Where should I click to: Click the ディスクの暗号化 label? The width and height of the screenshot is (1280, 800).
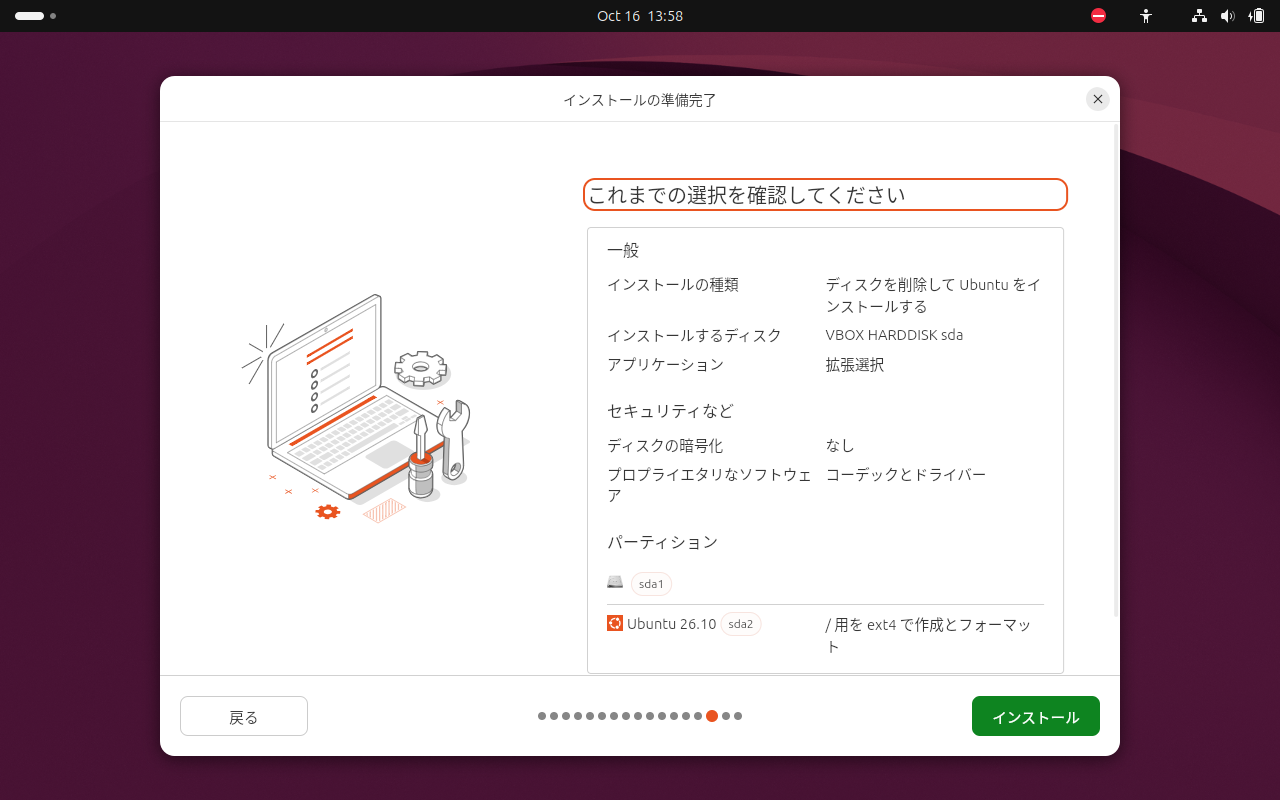point(665,445)
